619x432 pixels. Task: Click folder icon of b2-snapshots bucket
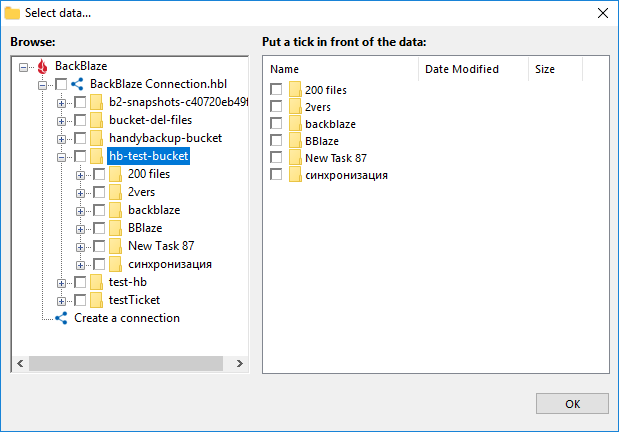point(96,102)
